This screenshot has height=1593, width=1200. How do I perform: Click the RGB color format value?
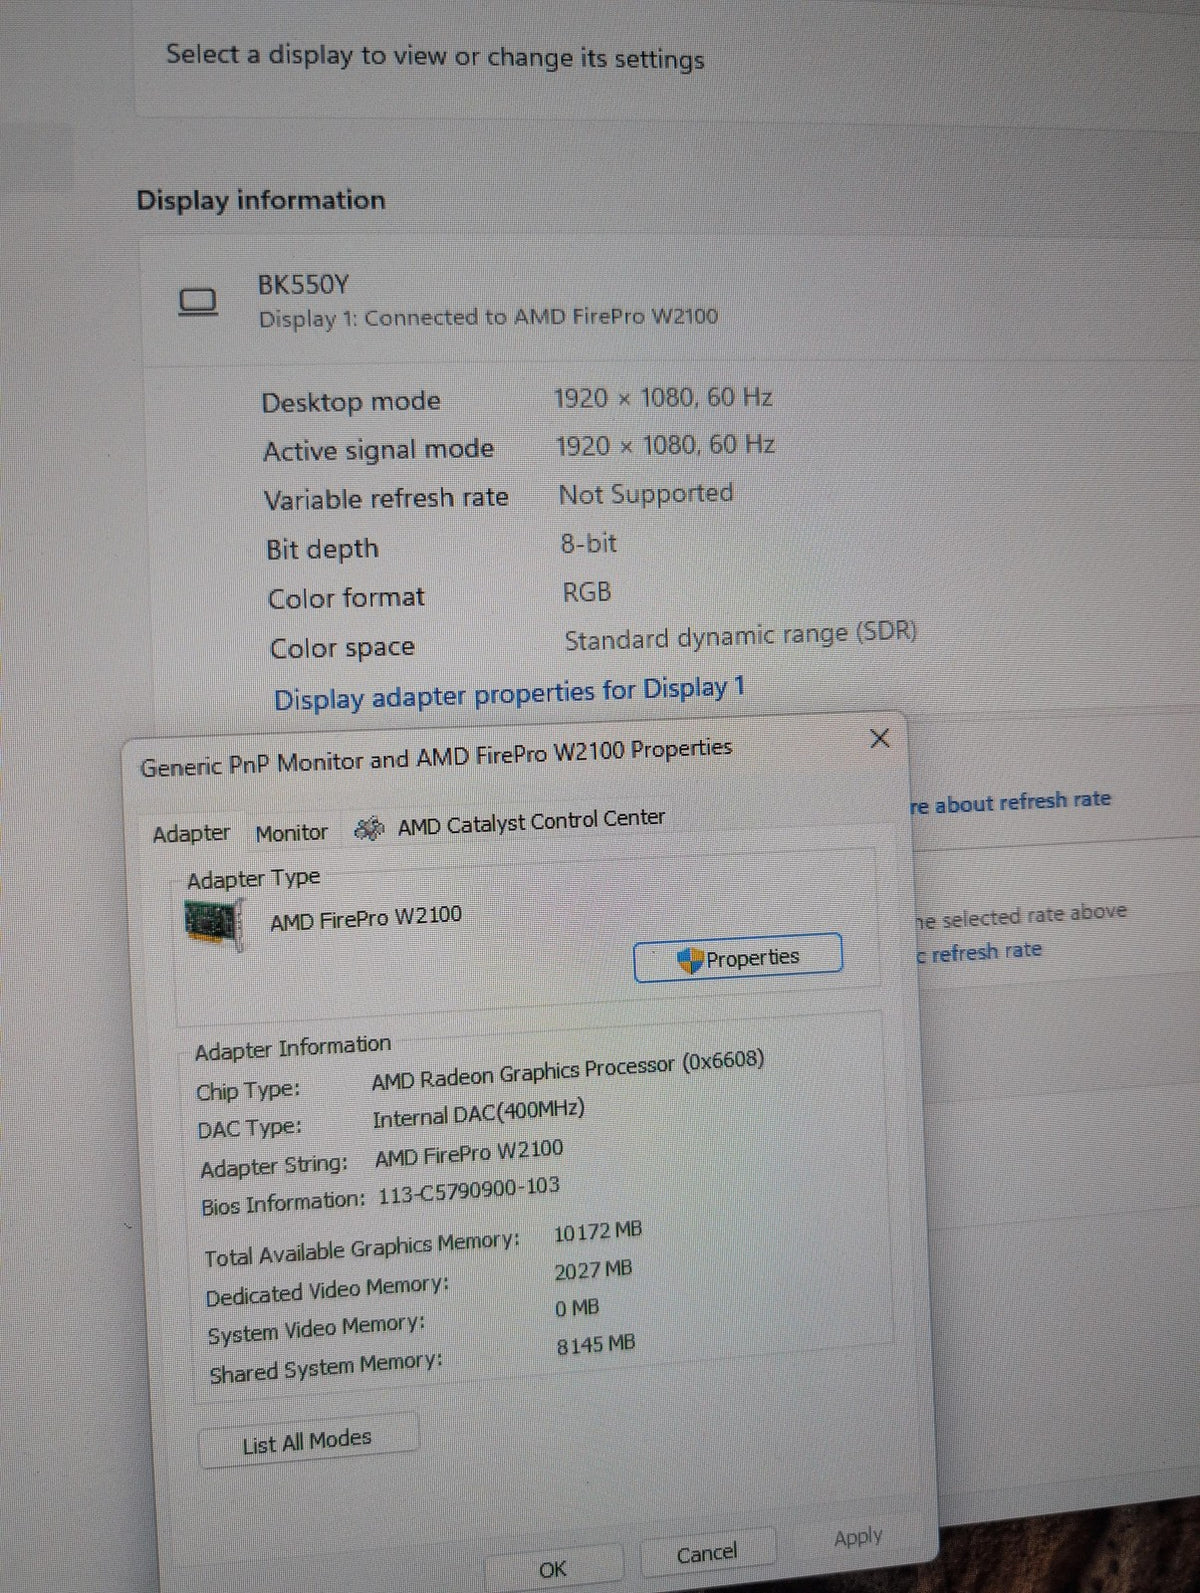click(x=587, y=592)
